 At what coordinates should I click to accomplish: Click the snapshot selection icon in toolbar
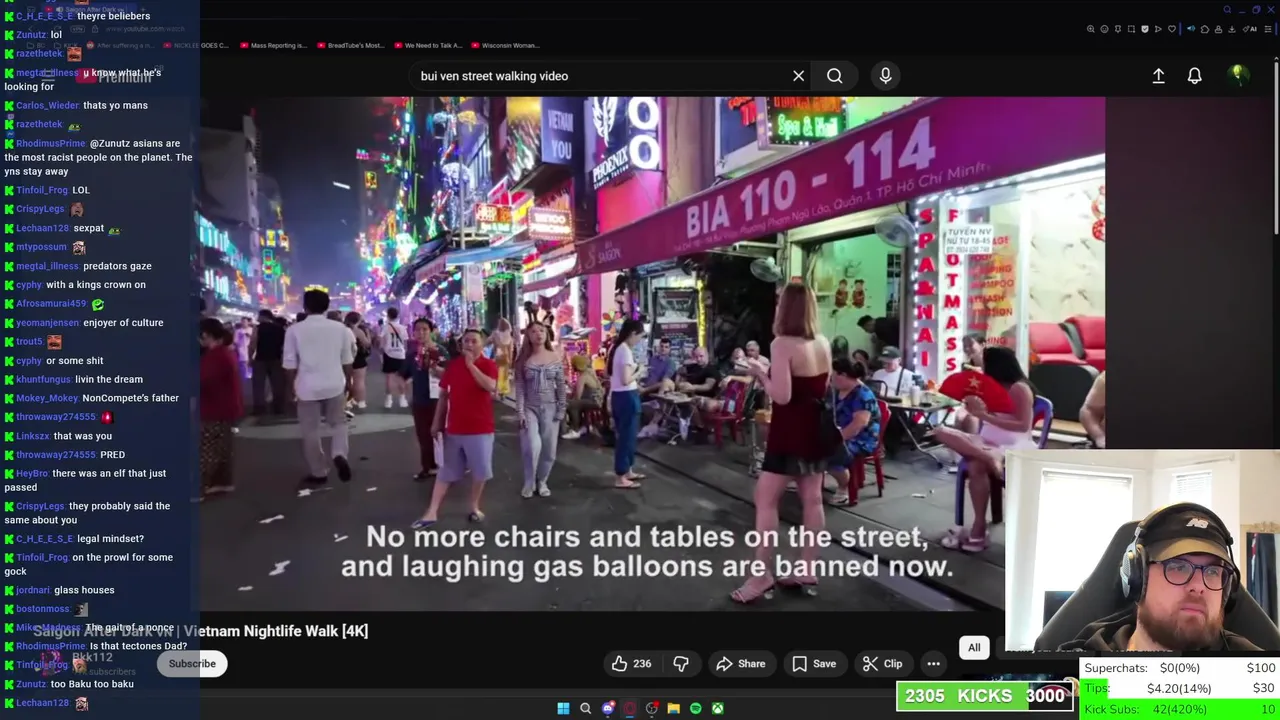click(x=1131, y=29)
